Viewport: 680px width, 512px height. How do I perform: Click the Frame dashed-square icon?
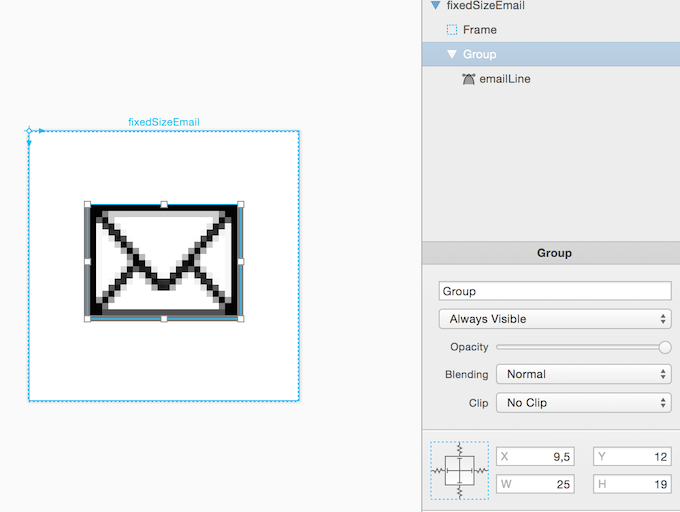451,29
